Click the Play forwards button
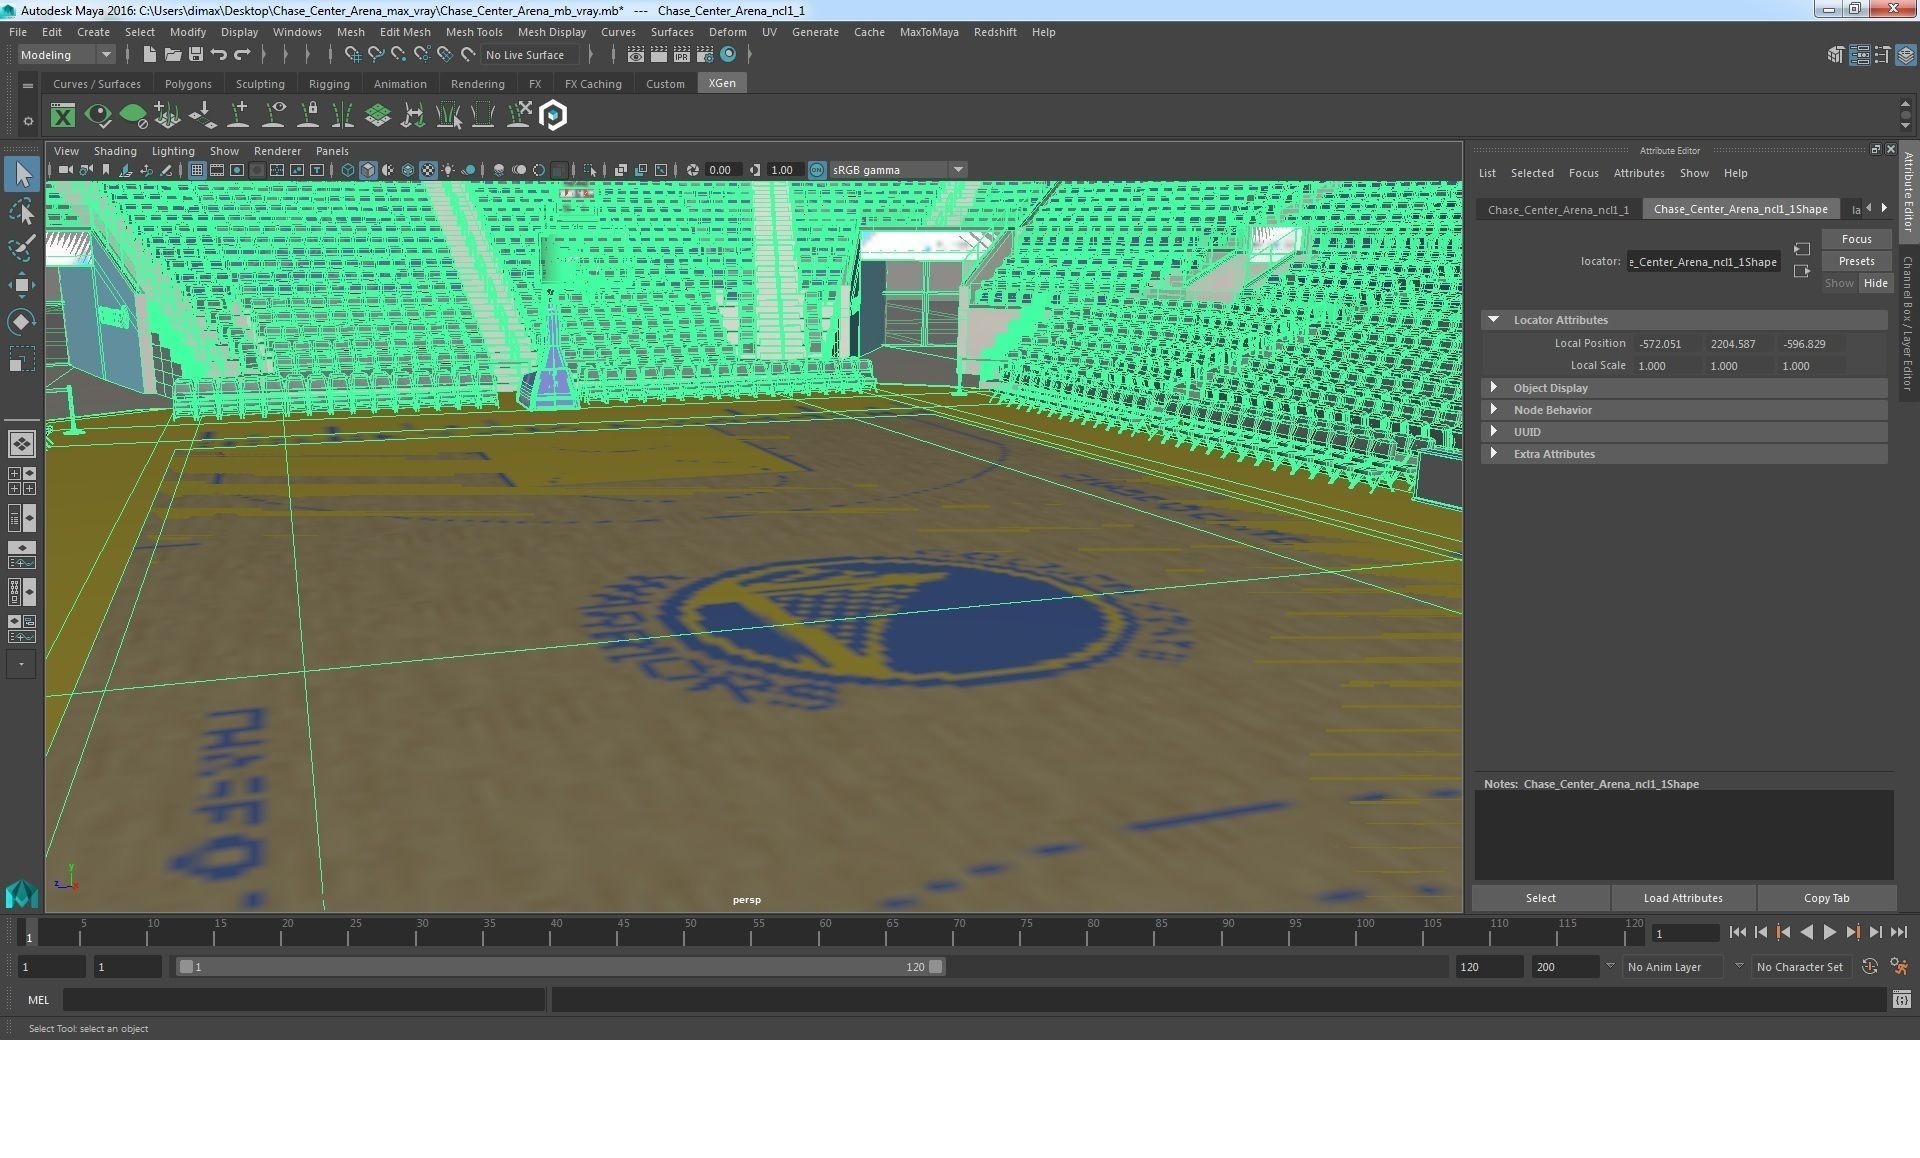 (x=1829, y=932)
